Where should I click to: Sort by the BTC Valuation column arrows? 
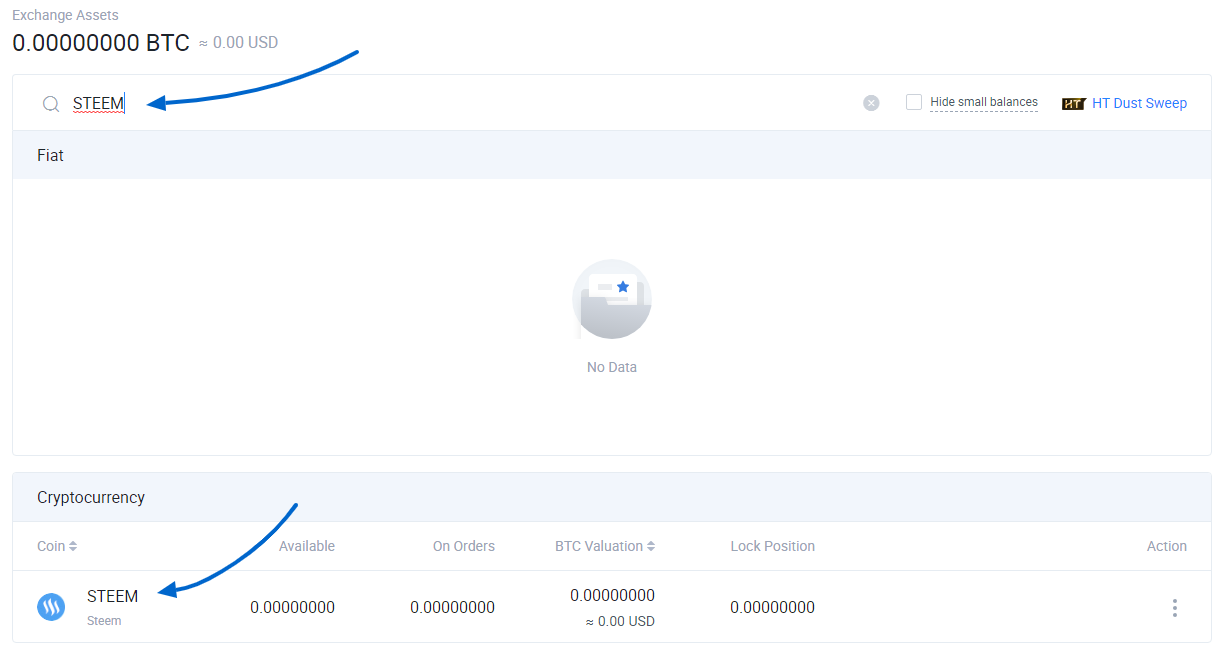(x=651, y=546)
